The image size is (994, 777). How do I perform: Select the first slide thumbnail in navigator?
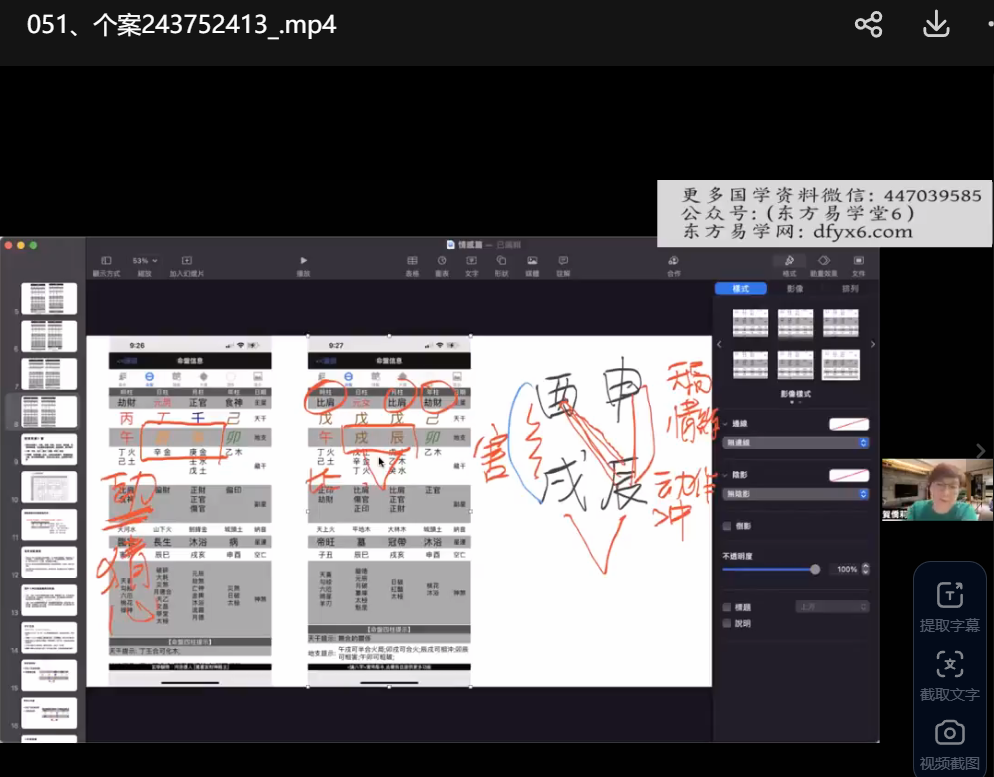coord(49,299)
